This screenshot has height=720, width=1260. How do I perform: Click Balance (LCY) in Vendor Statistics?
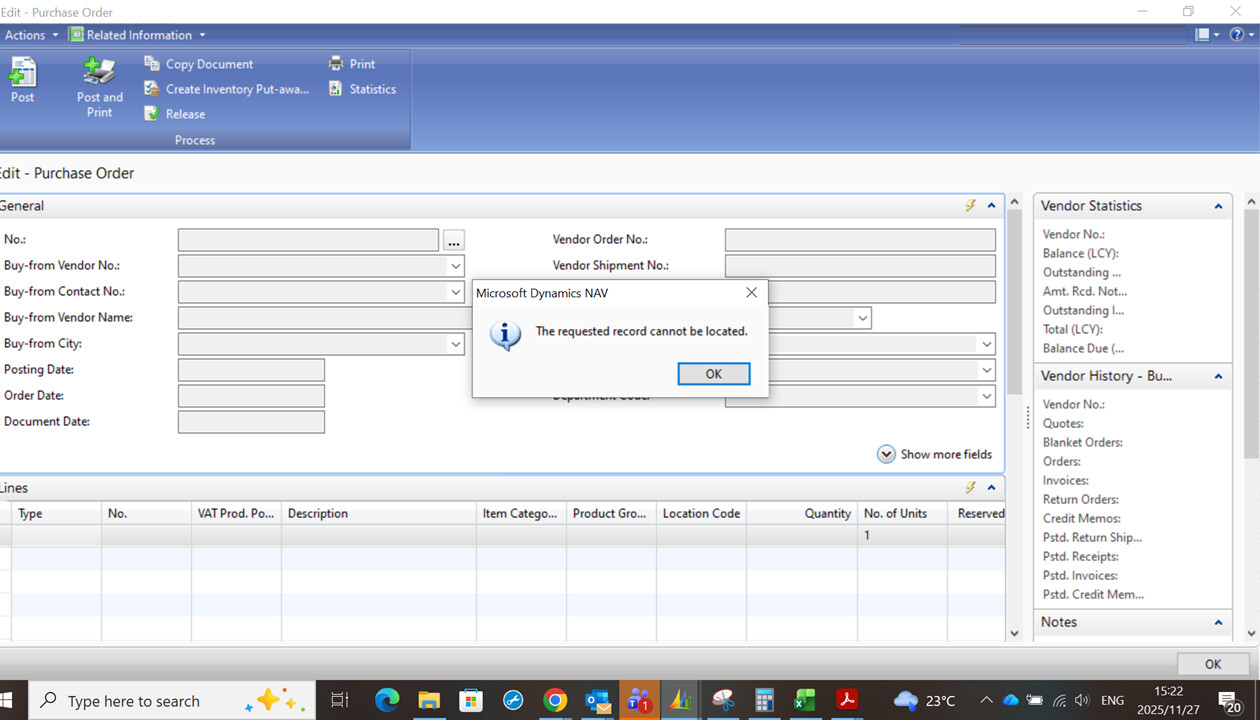(x=1080, y=253)
